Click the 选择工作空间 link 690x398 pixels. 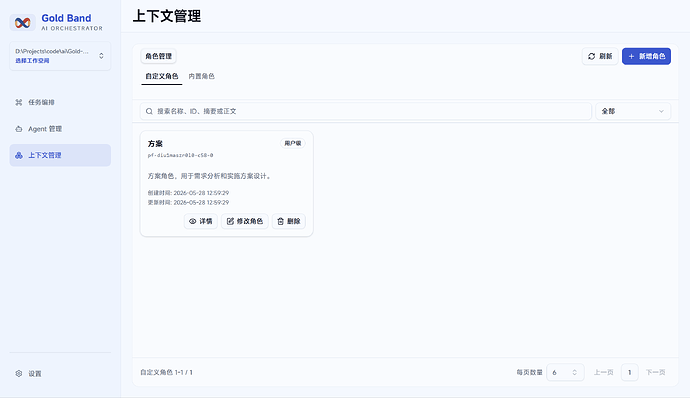(32, 61)
